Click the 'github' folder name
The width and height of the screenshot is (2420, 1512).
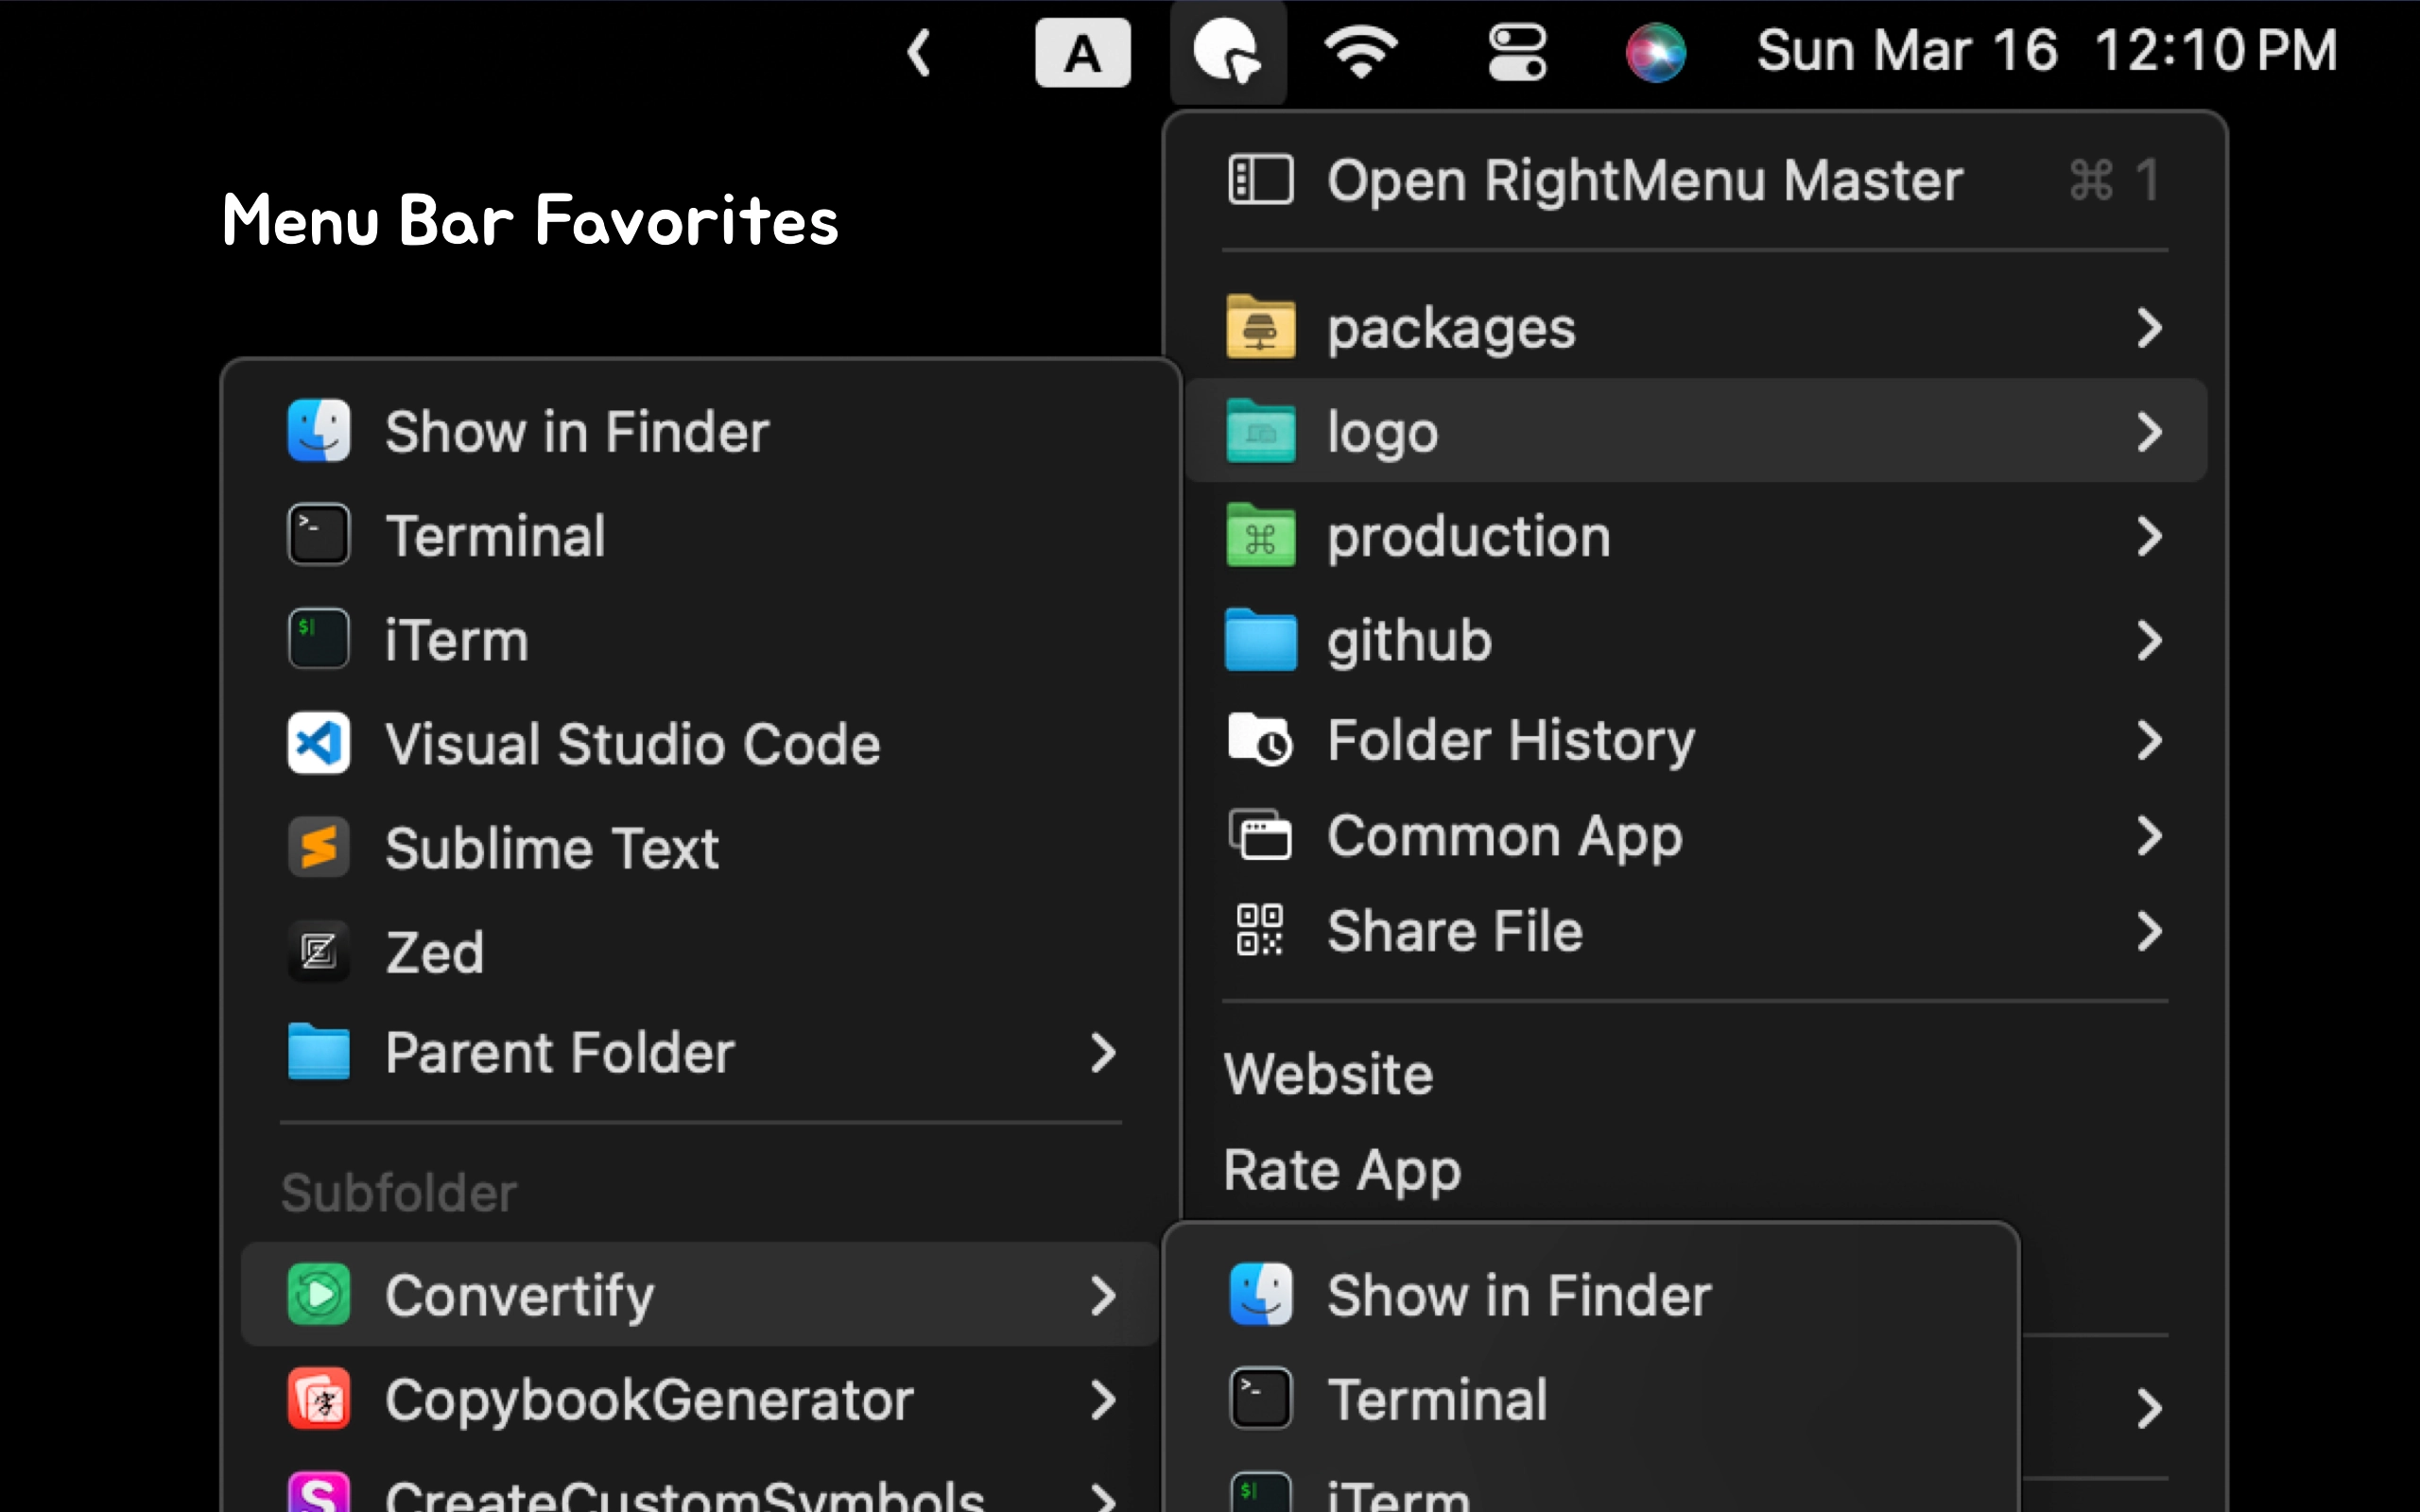(x=1409, y=641)
